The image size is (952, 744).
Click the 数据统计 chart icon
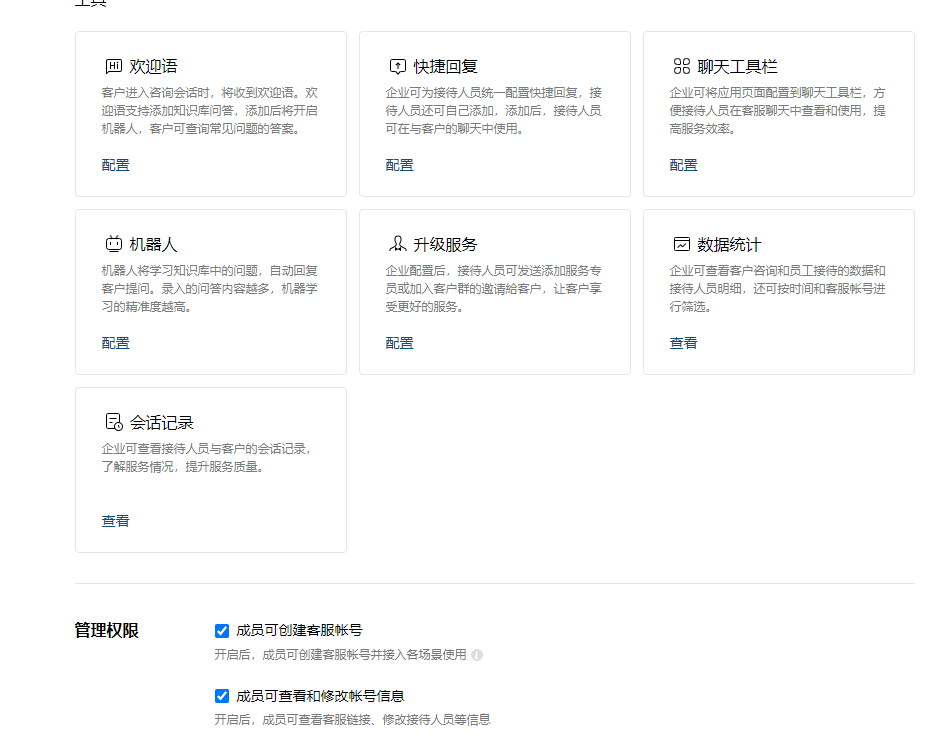click(682, 244)
